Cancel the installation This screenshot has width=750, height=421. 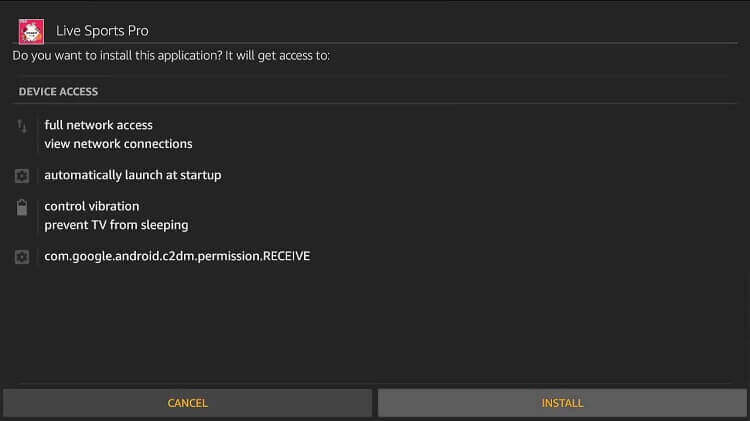click(188, 403)
